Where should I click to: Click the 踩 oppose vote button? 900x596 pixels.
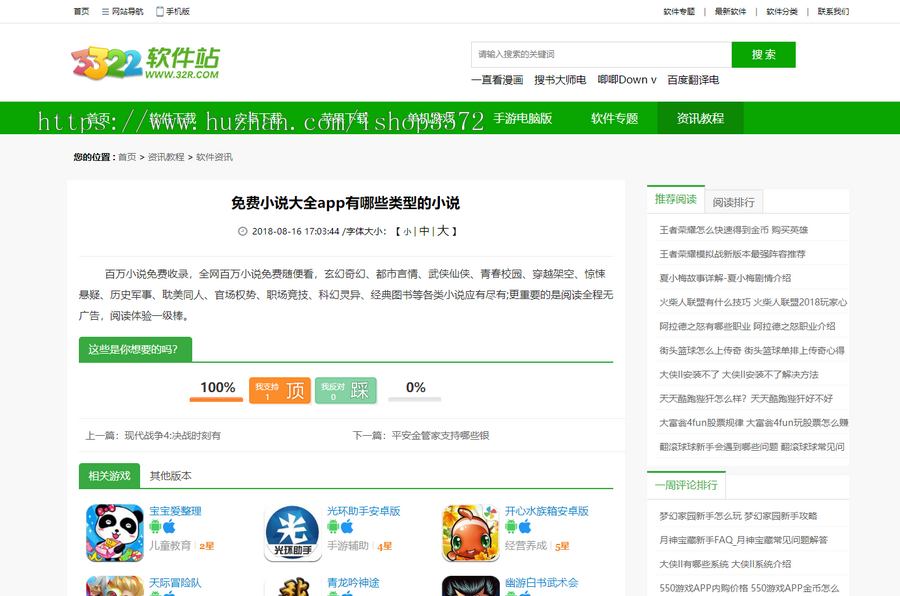(x=346, y=390)
